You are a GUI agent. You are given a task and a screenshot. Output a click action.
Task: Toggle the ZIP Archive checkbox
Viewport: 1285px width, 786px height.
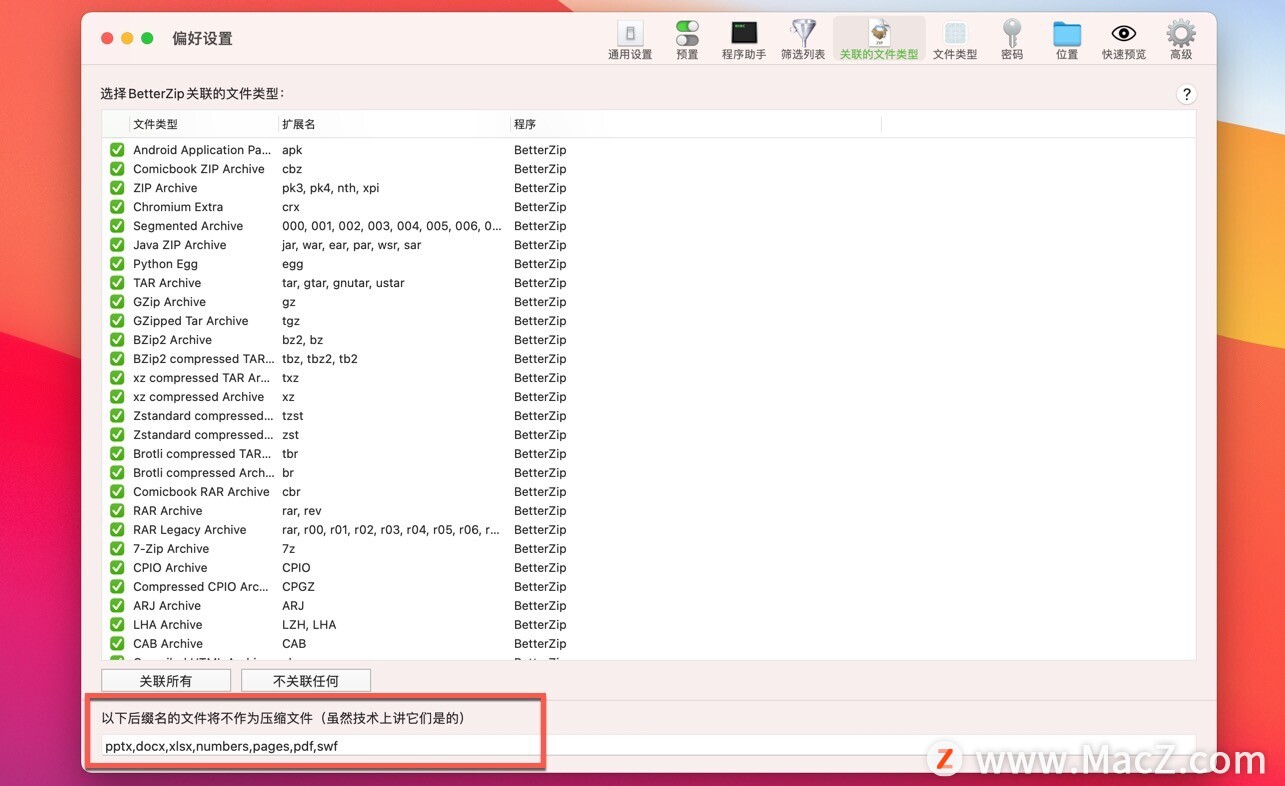pyautogui.click(x=117, y=188)
